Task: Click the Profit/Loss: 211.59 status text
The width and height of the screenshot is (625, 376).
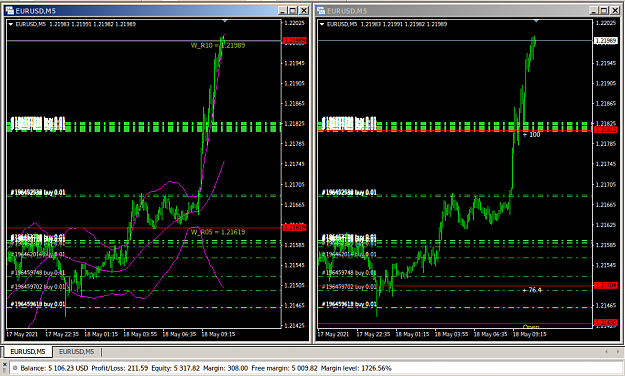Action: pyautogui.click(x=120, y=368)
